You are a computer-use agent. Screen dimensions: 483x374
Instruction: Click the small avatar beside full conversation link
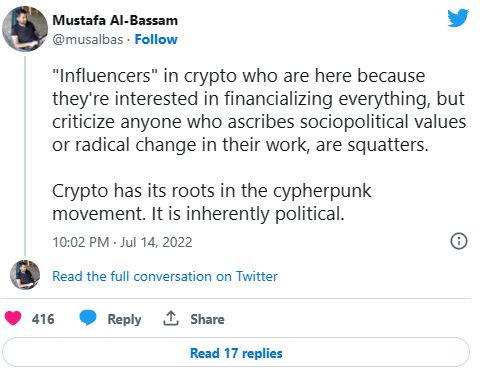pyautogui.click(x=25, y=275)
